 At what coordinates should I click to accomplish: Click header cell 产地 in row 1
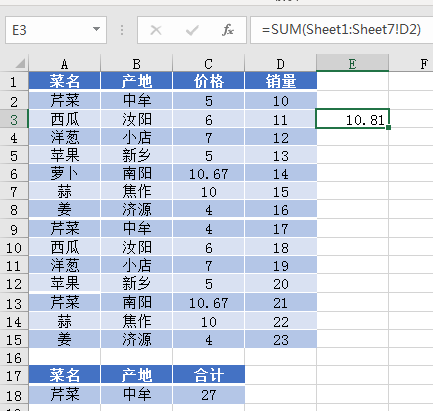(x=136, y=81)
